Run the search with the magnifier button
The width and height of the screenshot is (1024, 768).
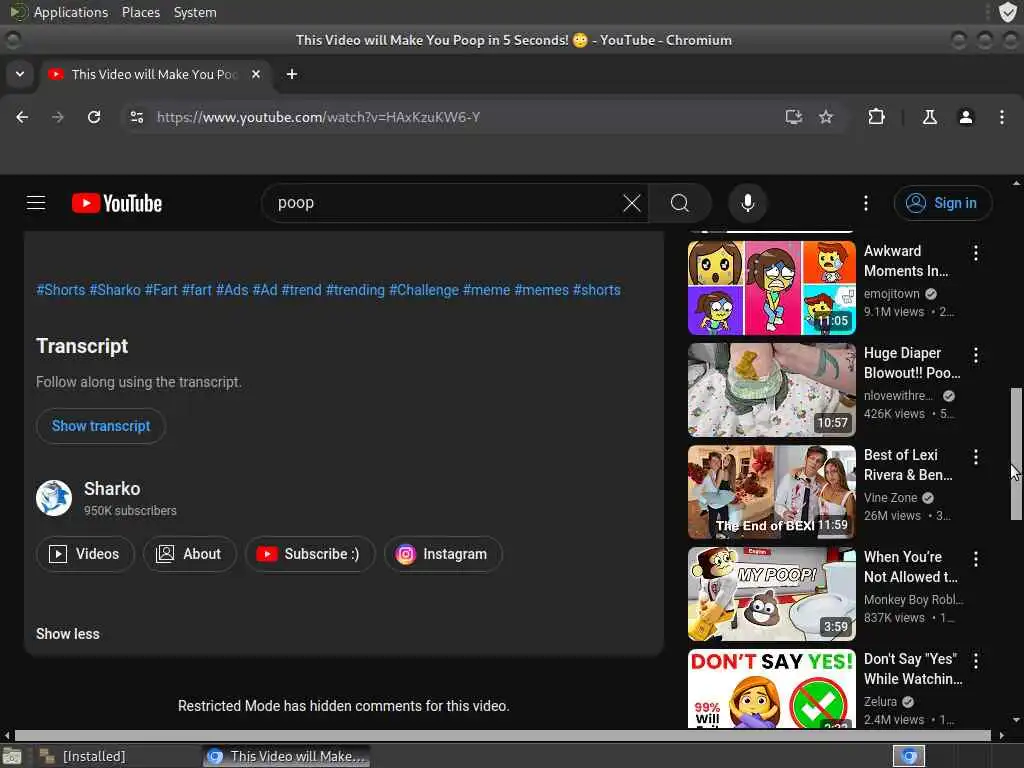[680, 203]
